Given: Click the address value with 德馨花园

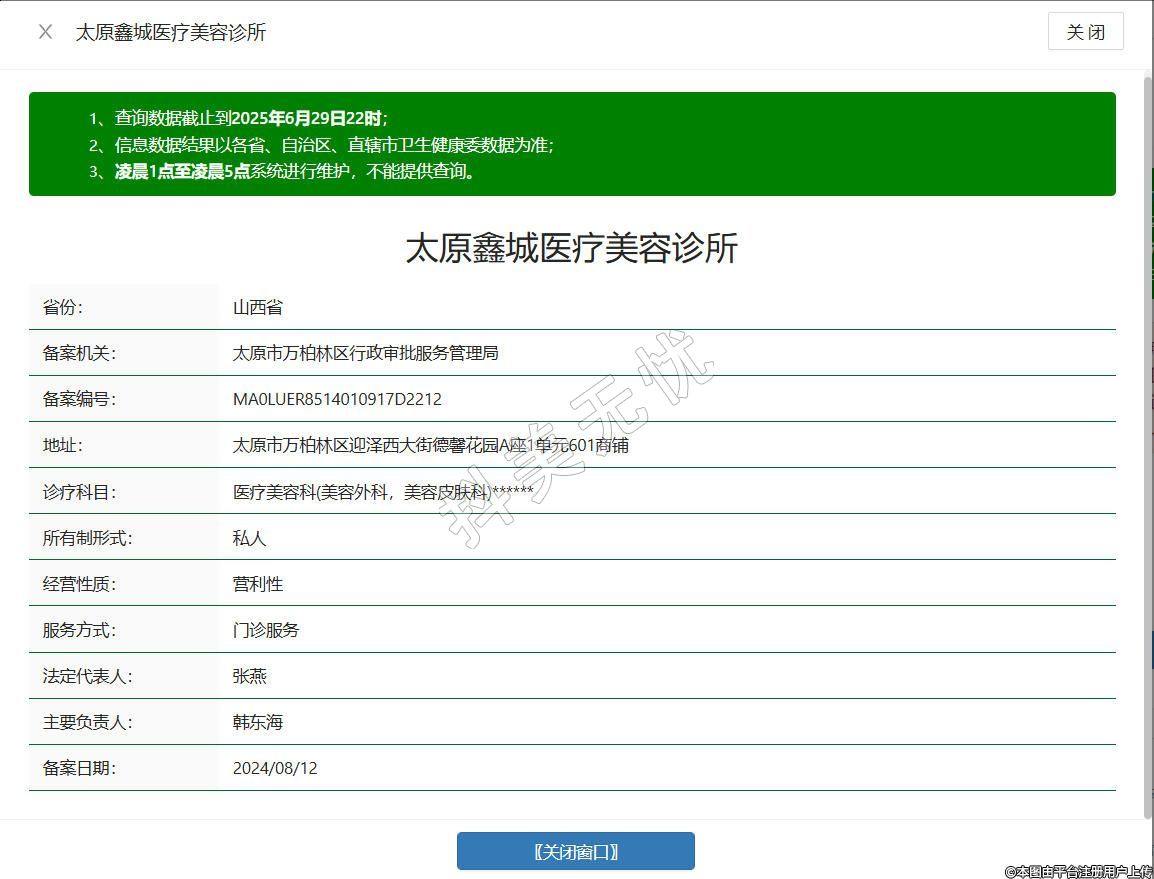Looking at the screenshot, I should pos(430,445).
